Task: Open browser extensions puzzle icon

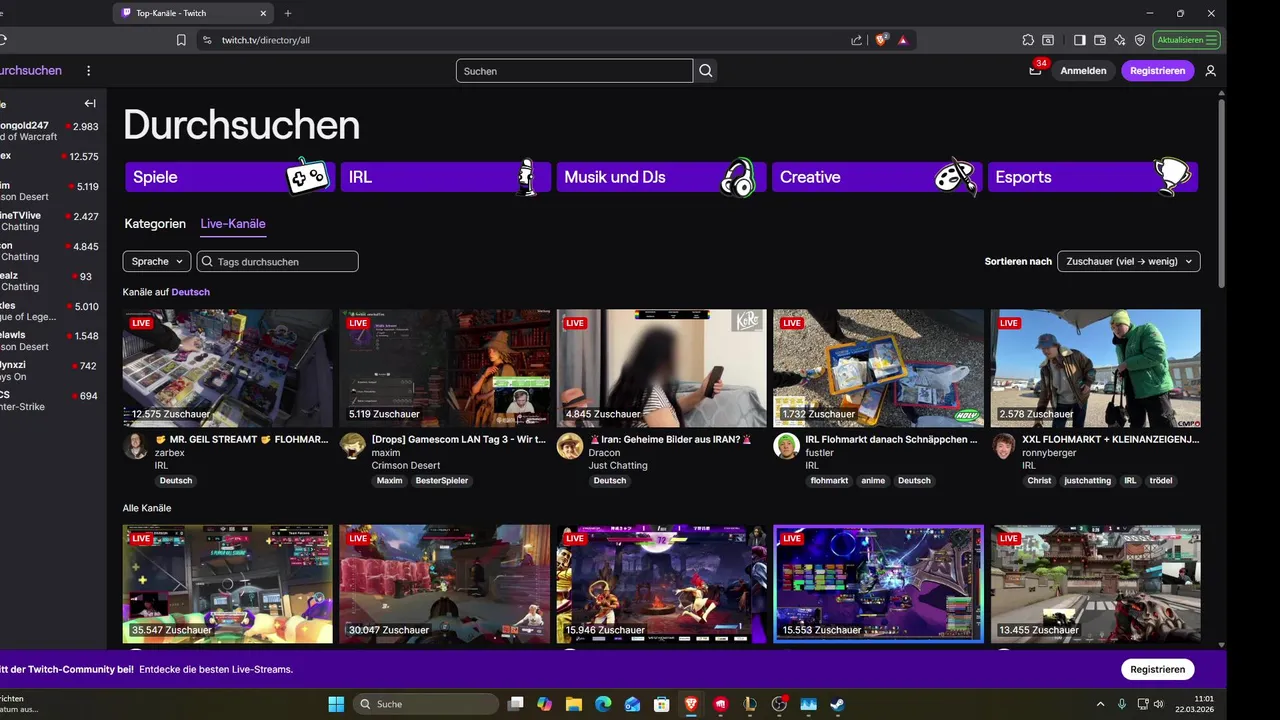Action: (x=1028, y=40)
